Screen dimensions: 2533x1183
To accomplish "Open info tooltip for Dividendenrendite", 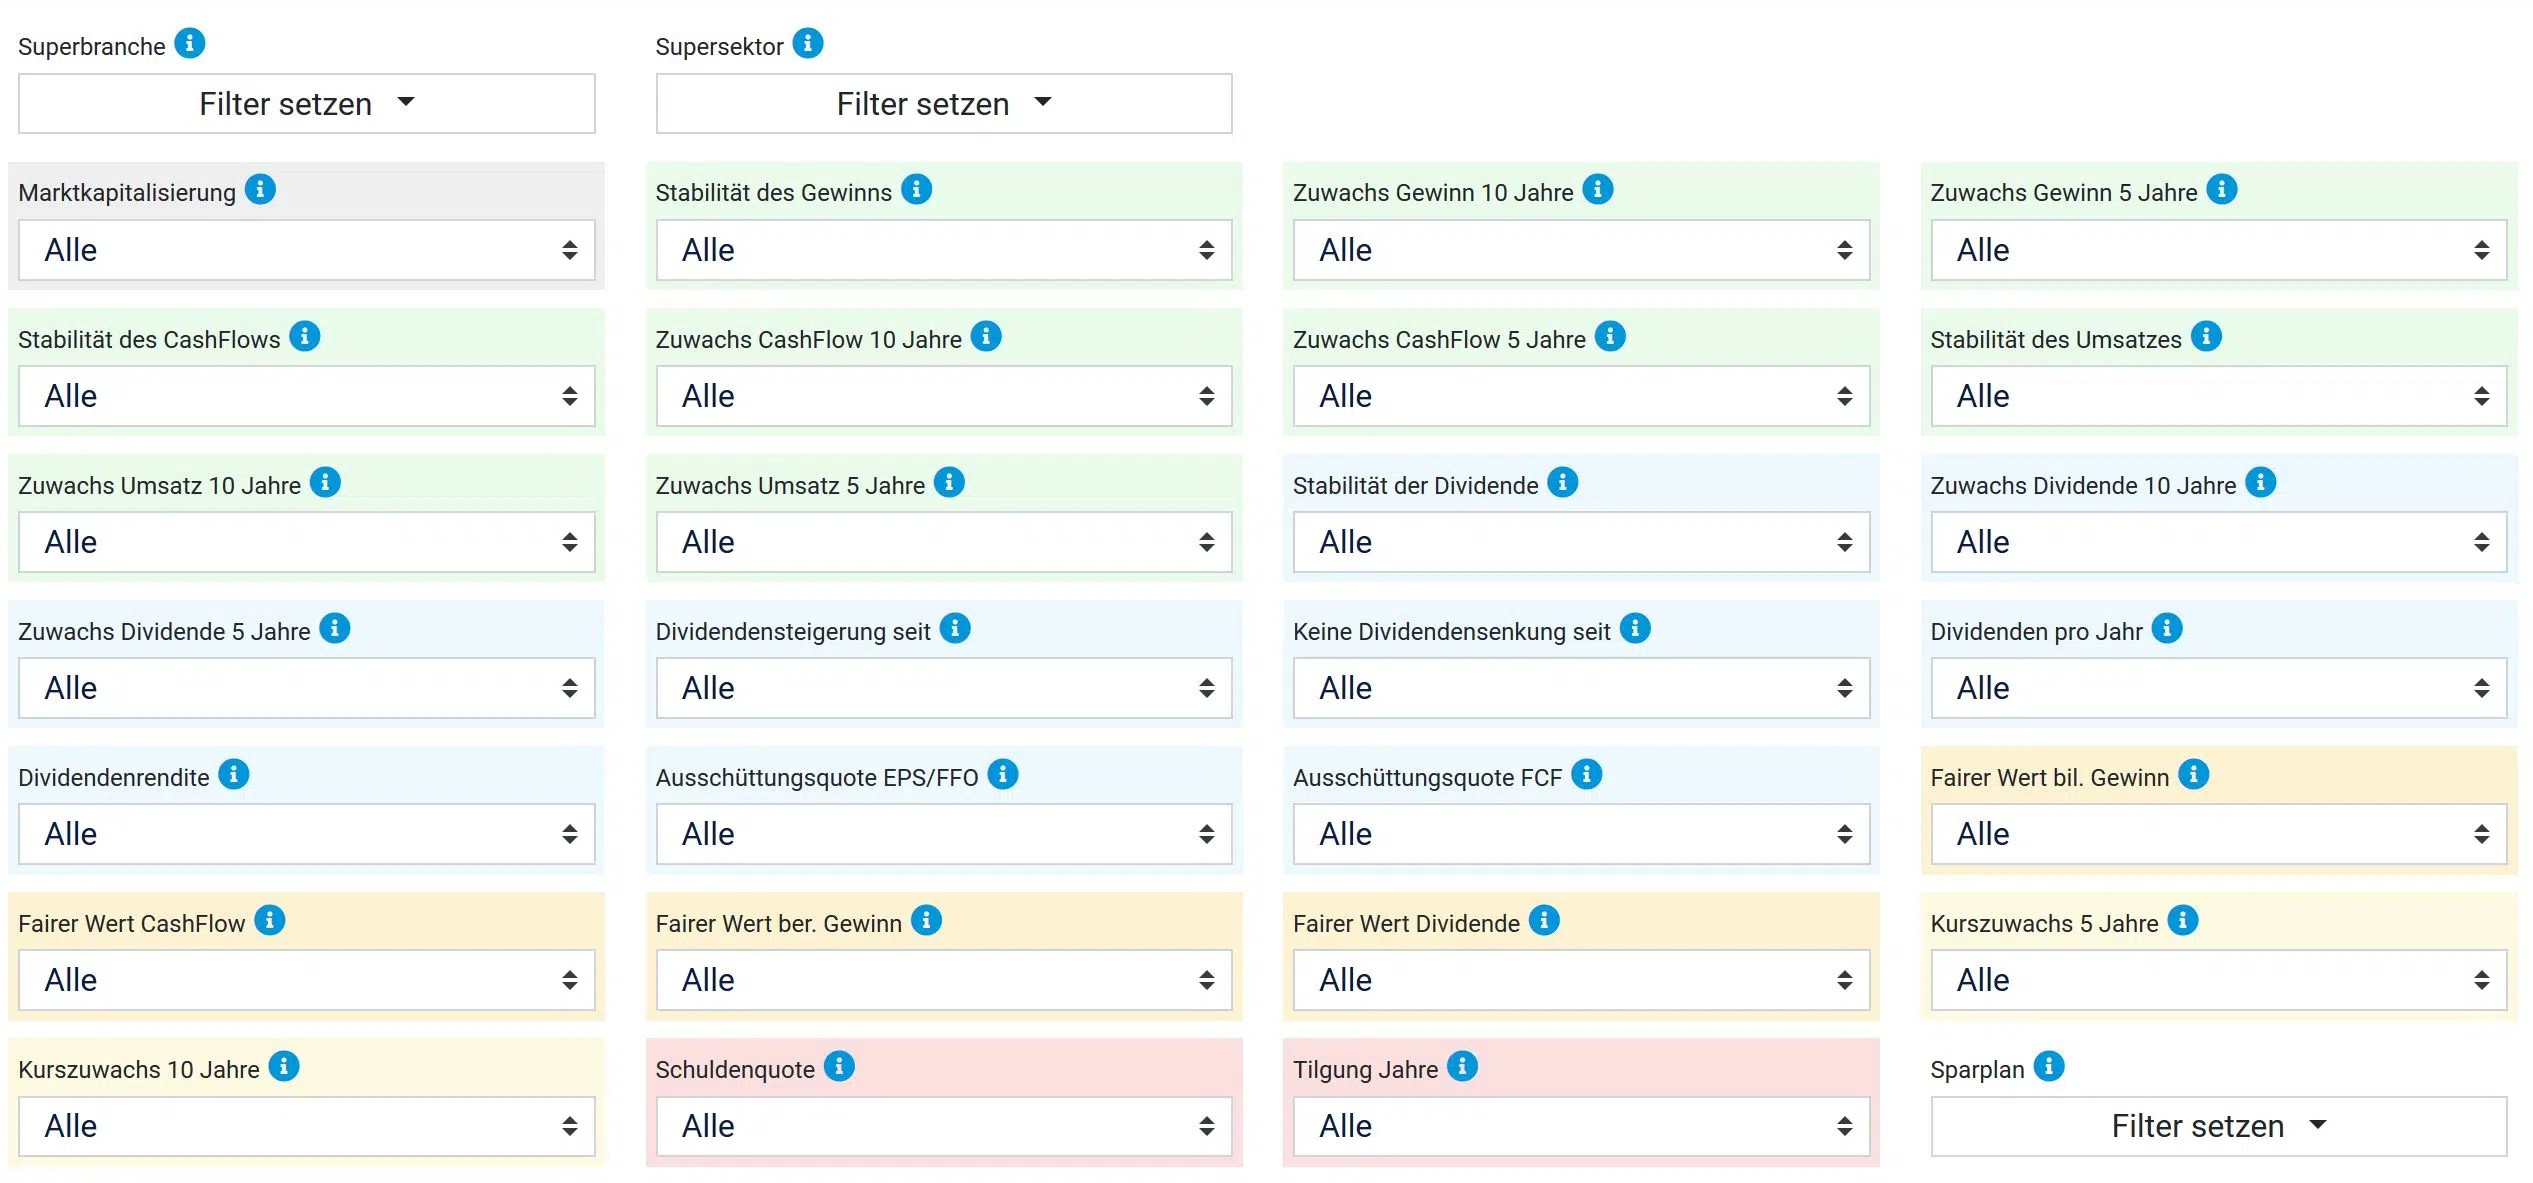I will tap(234, 775).
